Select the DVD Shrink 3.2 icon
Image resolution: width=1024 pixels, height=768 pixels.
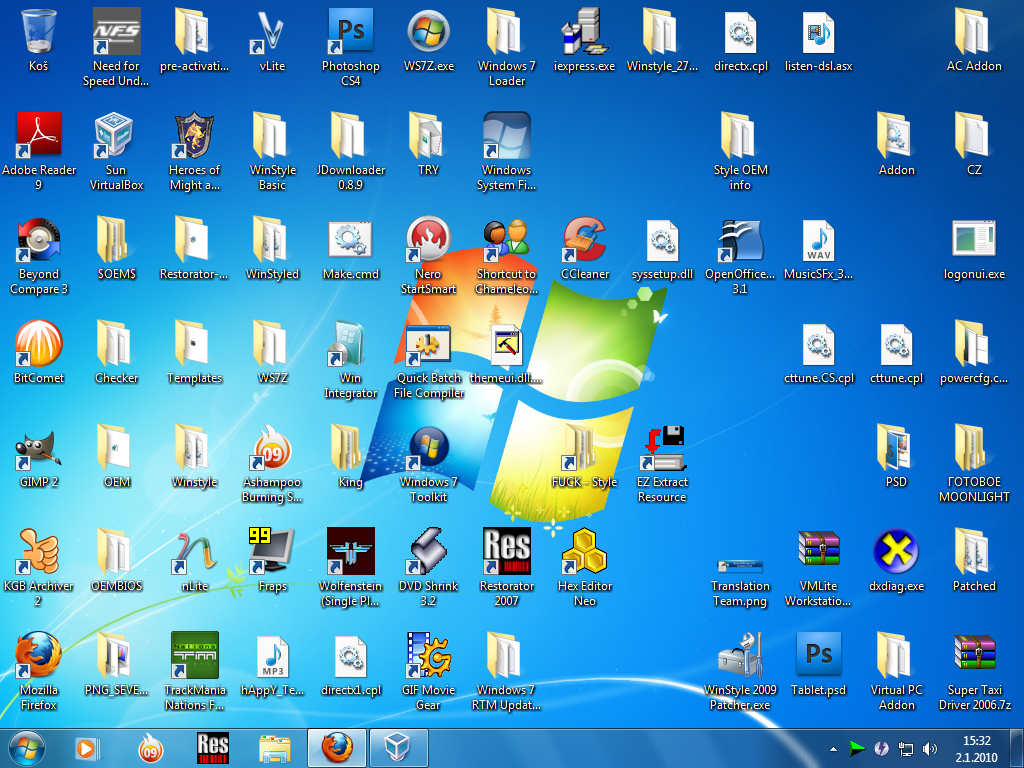(428, 553)
